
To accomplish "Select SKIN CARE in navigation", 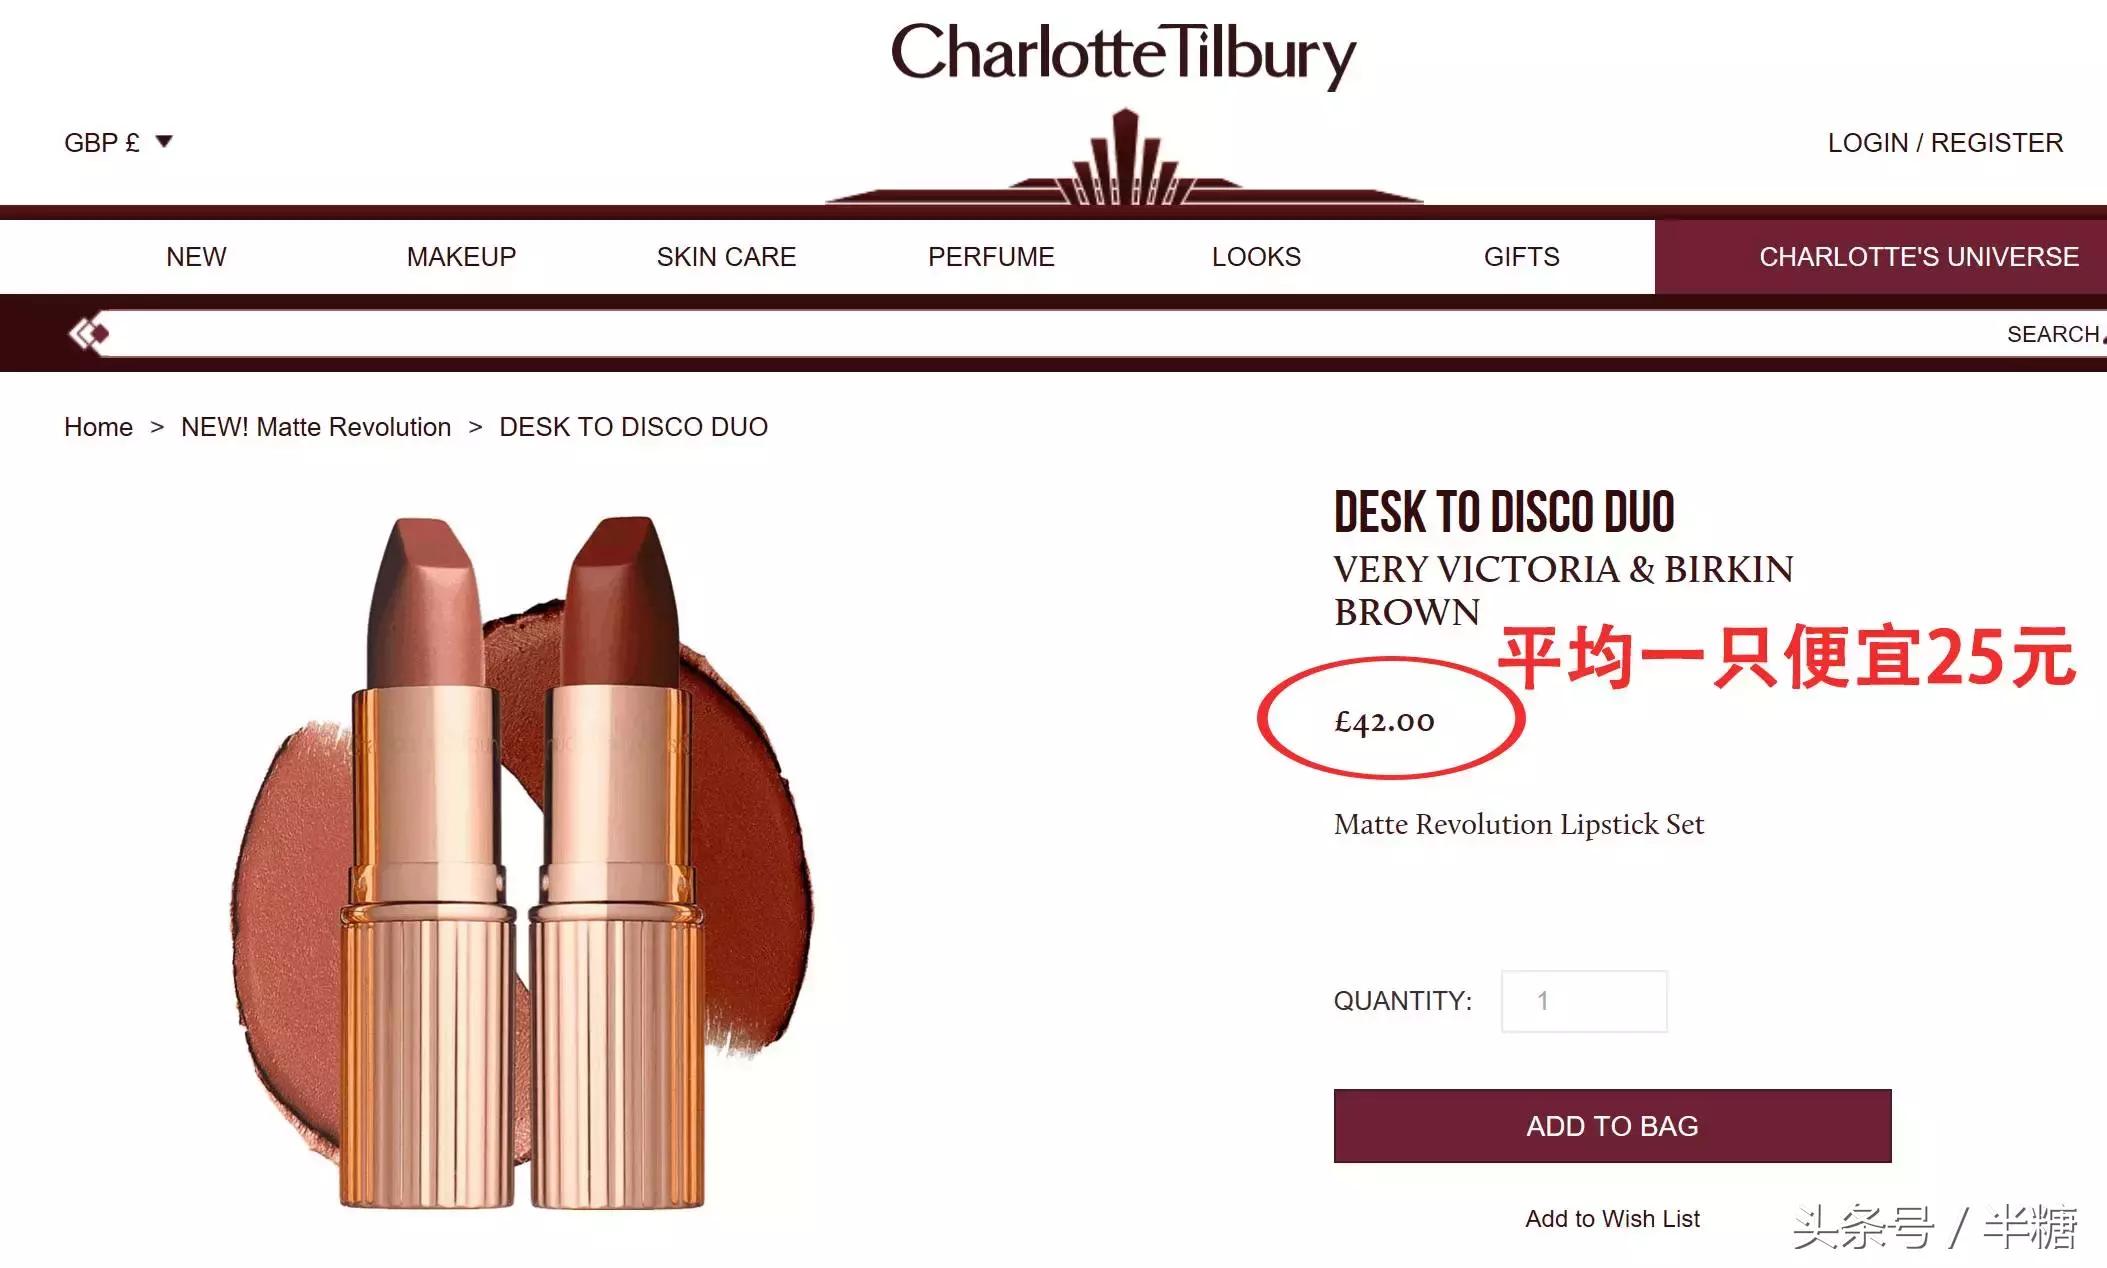I will (726, 257).
